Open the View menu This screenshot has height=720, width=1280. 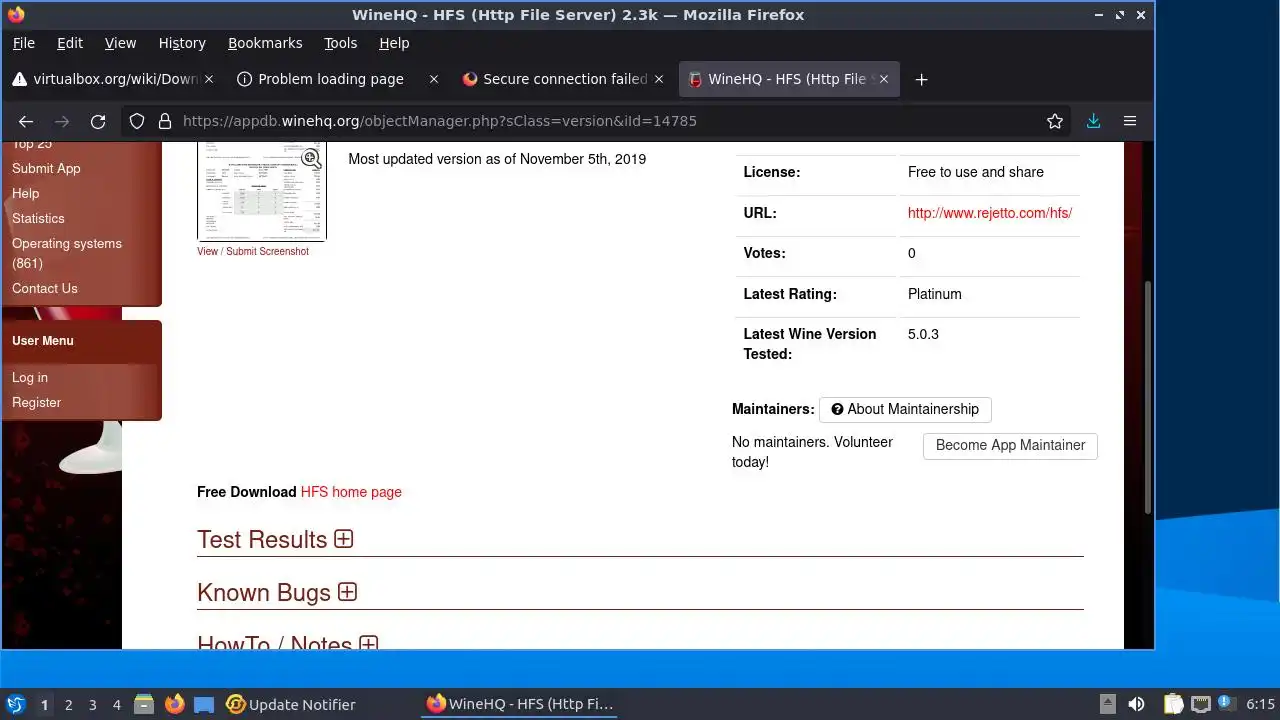(120, 43)
